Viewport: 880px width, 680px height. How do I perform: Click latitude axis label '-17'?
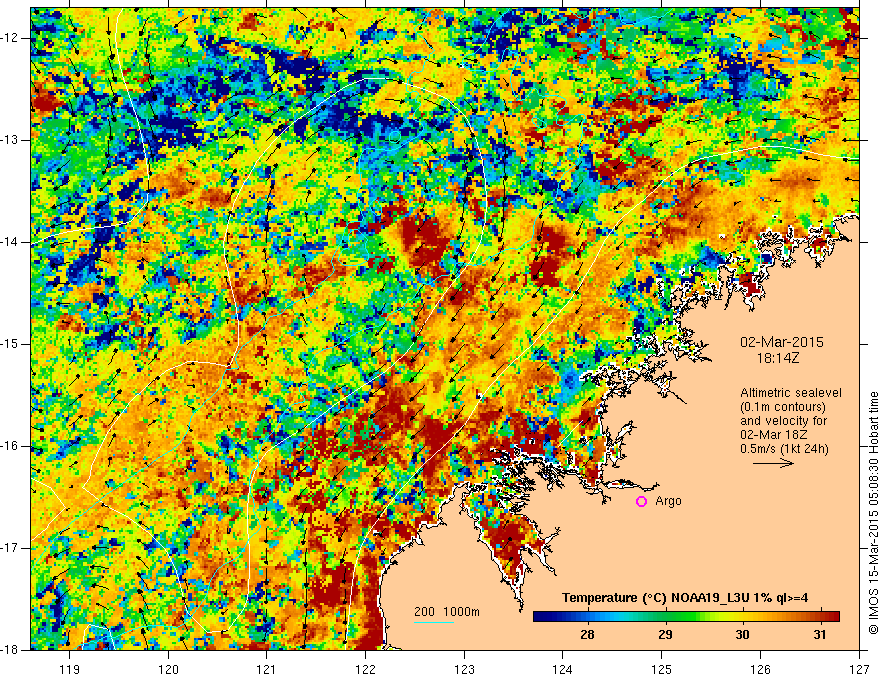[x=11, y=548]
